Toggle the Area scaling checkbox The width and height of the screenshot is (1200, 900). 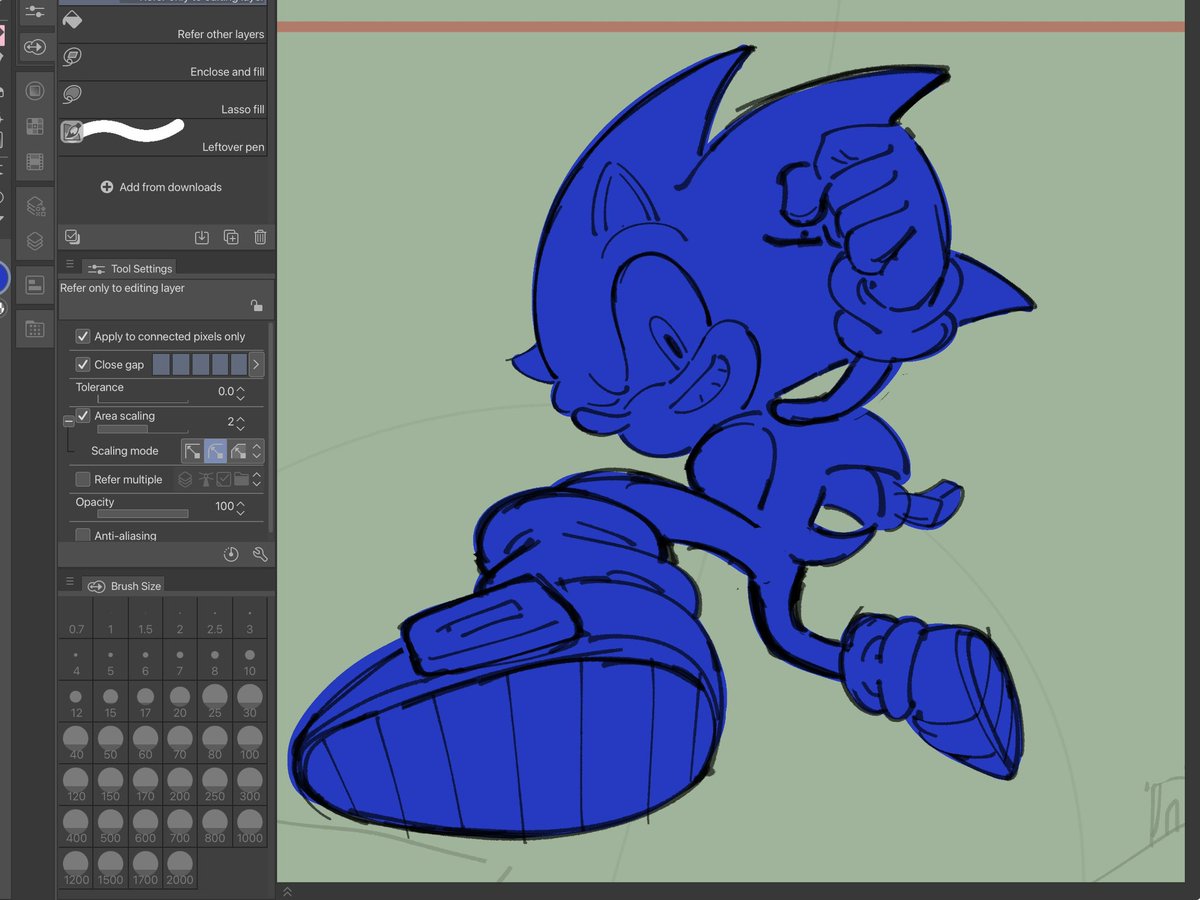coord(83,416)
